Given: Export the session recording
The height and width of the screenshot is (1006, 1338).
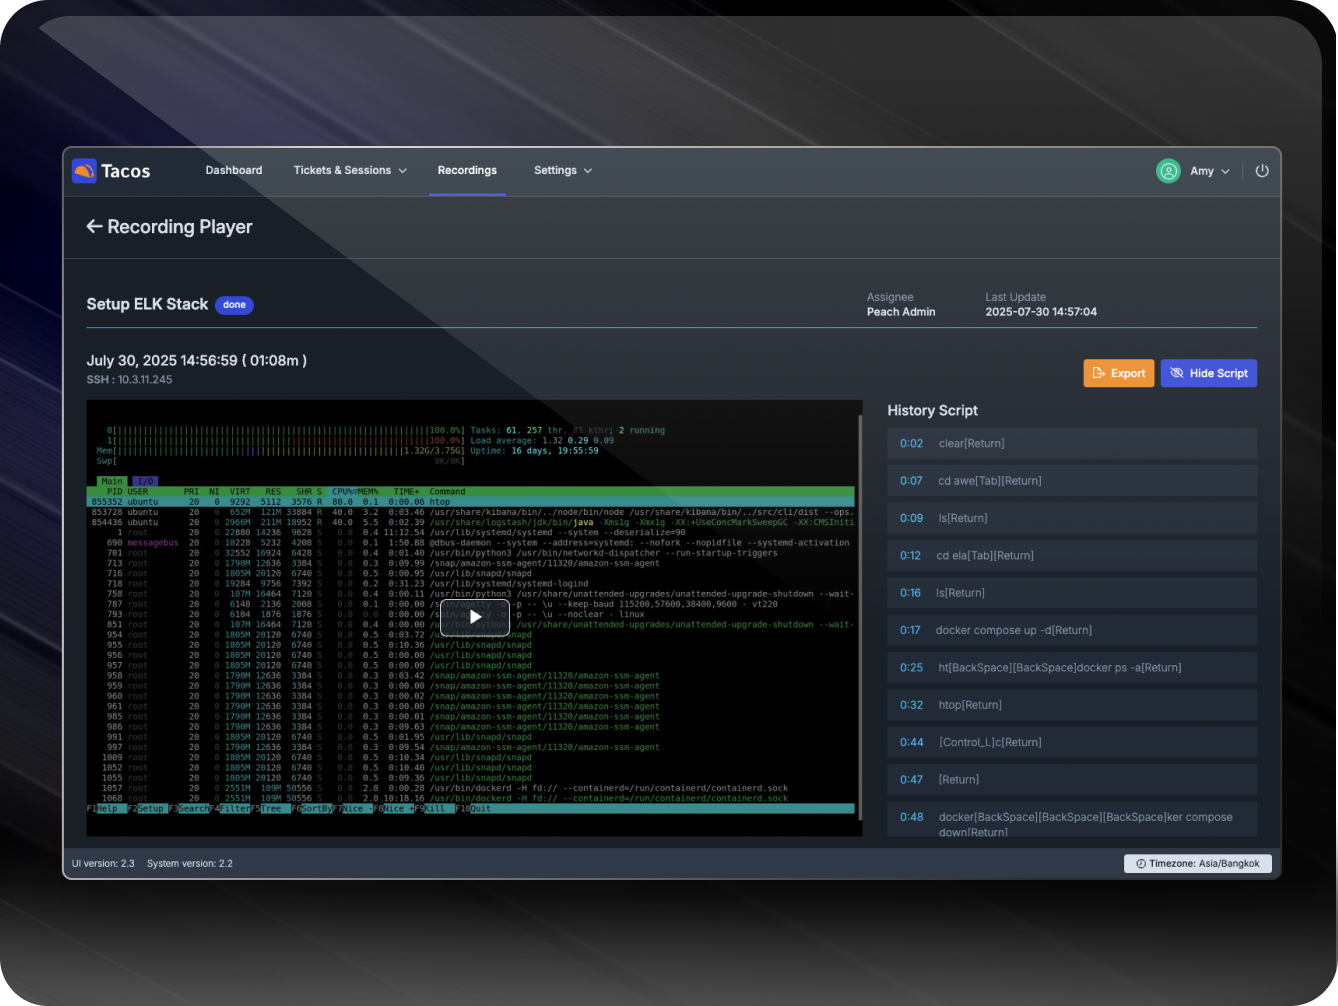Looking at the screenshot, I should coord(1119,373).
